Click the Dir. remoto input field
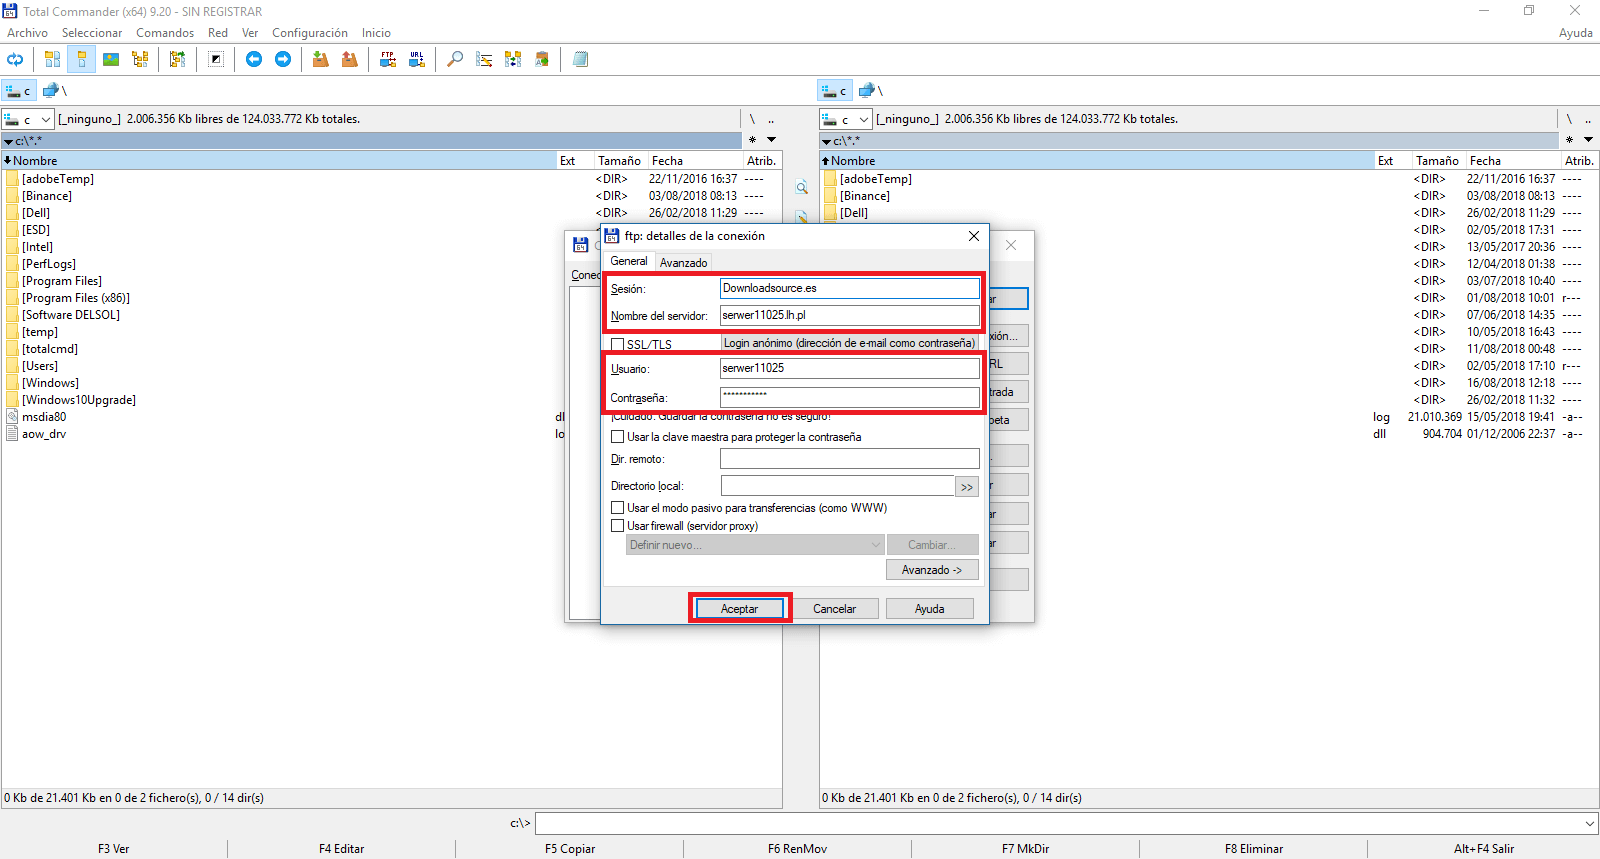1600x859 pixels. [x=850, y=459]
